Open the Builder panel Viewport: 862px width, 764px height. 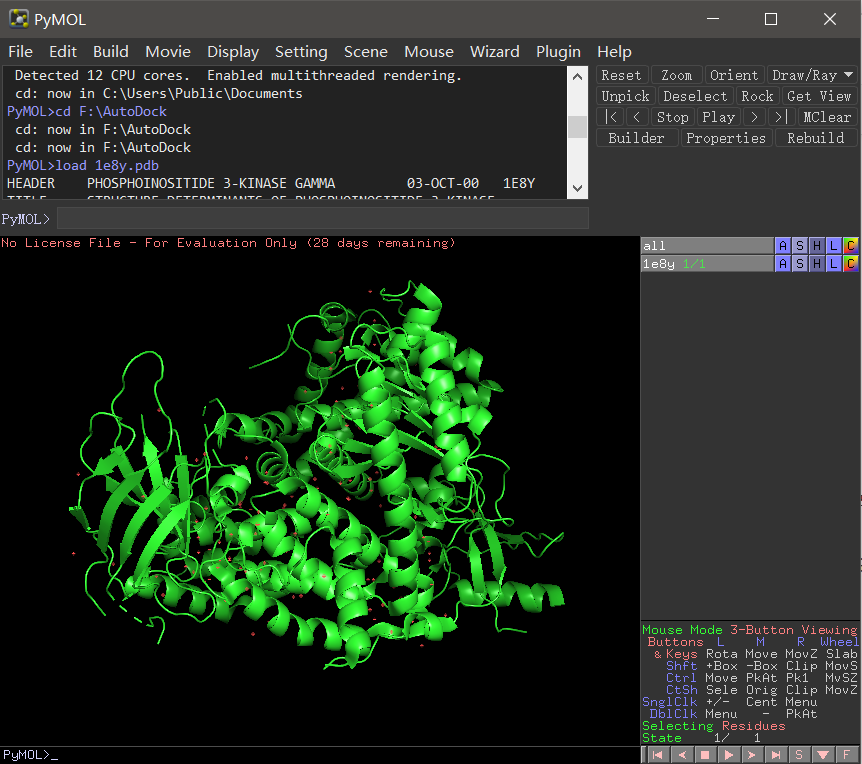[637, 138]
